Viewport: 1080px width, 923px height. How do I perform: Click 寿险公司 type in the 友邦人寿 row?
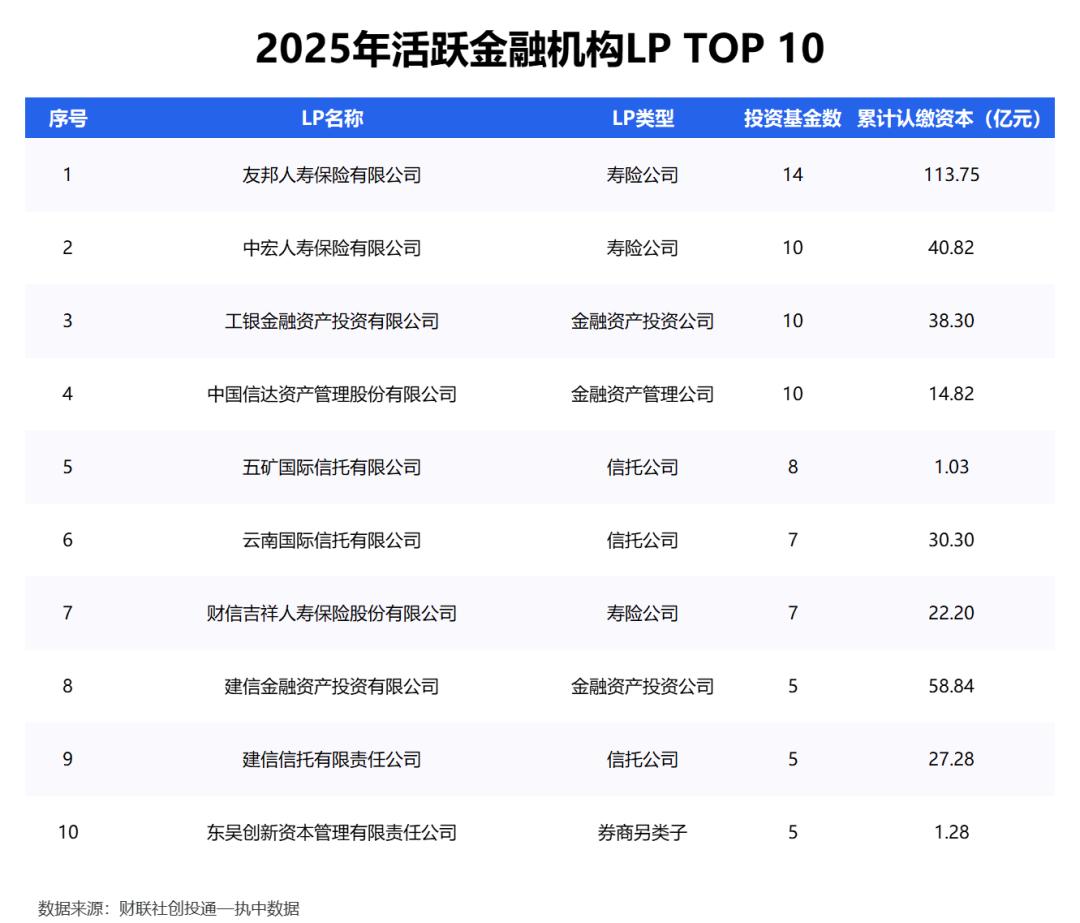click(643, 175)
